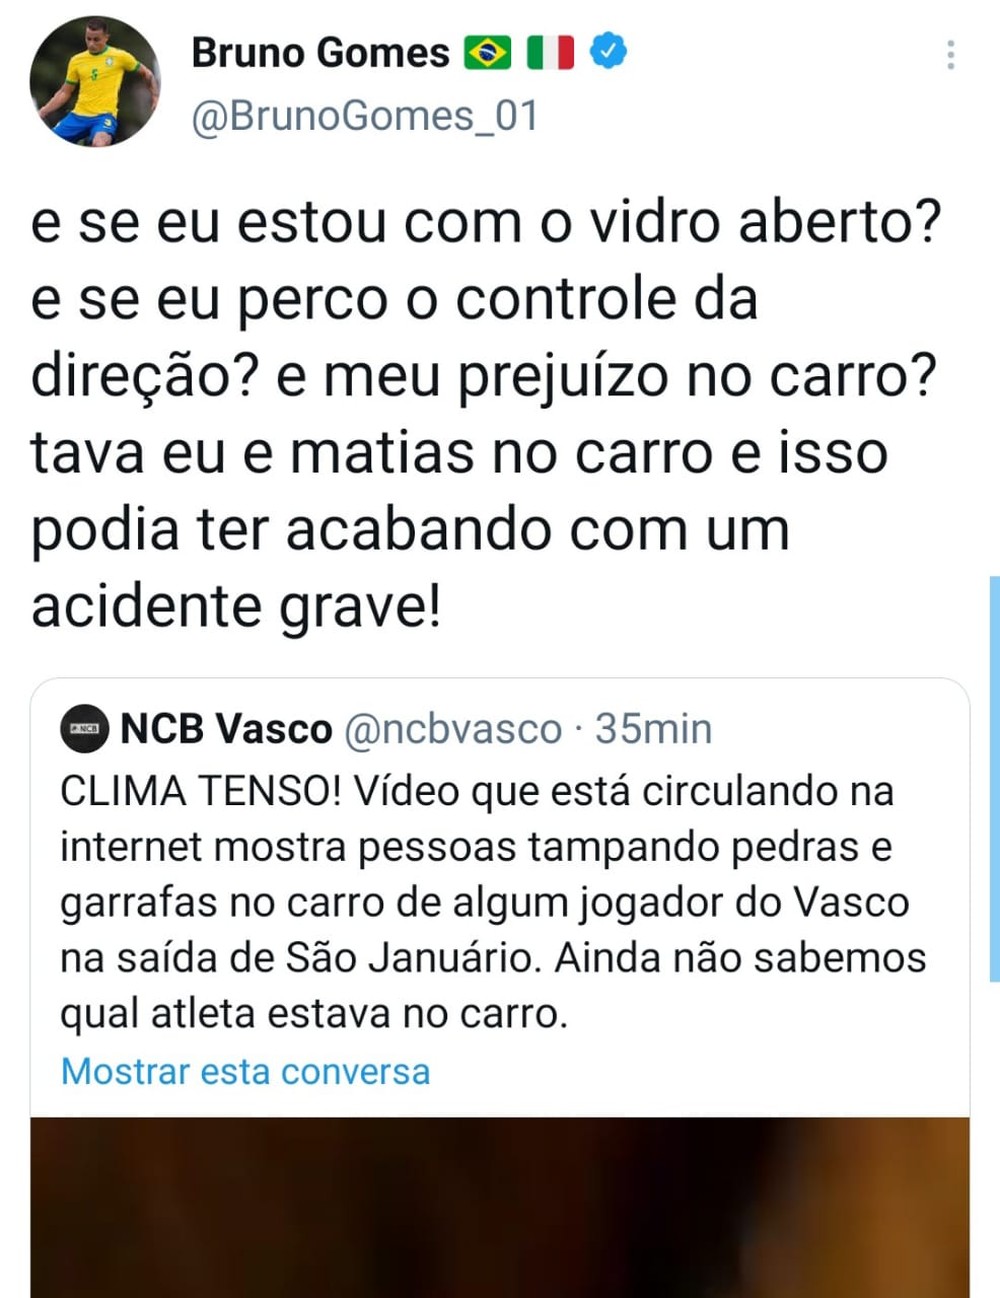Click 'qual atleta estava no carro' line

coord(314,1014)
